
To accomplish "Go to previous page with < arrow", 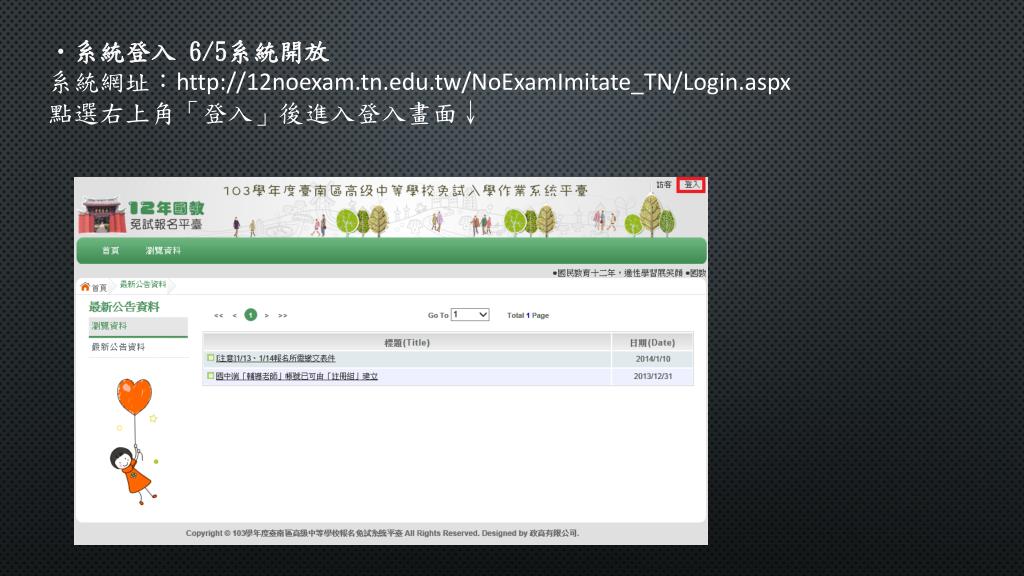I will pos(234,315).
